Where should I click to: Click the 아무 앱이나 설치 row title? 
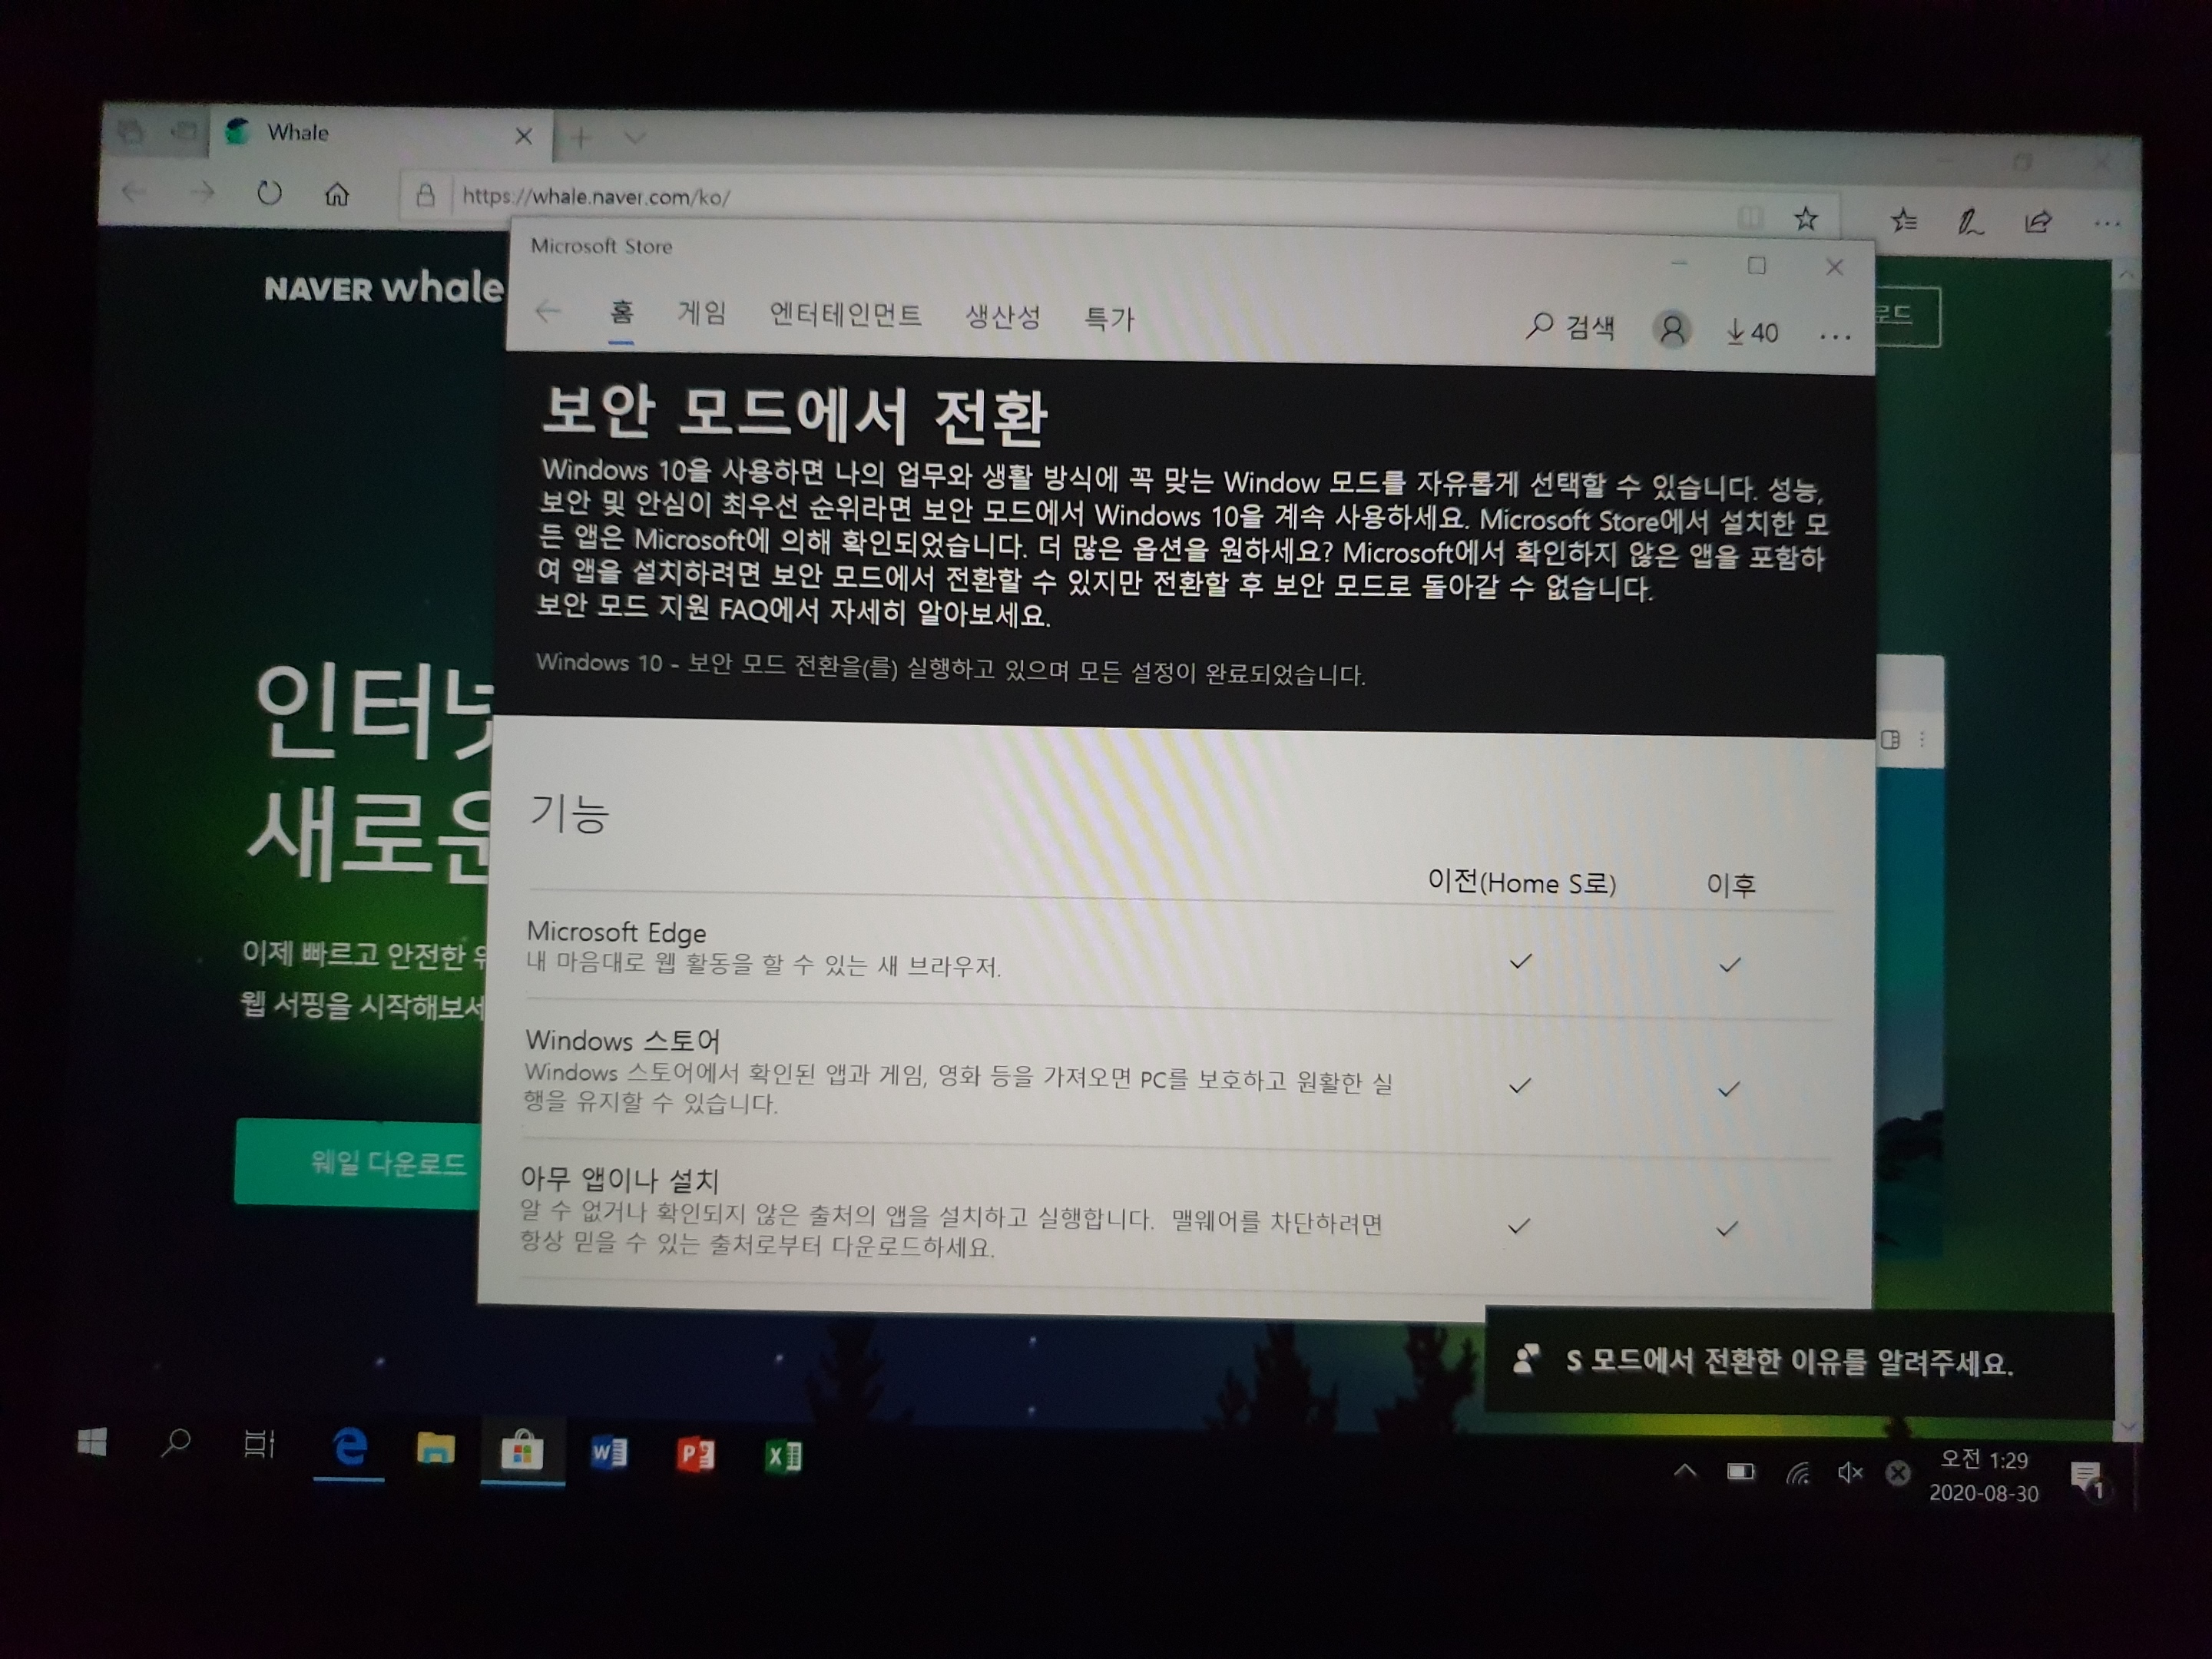[x=619, y=1180]
